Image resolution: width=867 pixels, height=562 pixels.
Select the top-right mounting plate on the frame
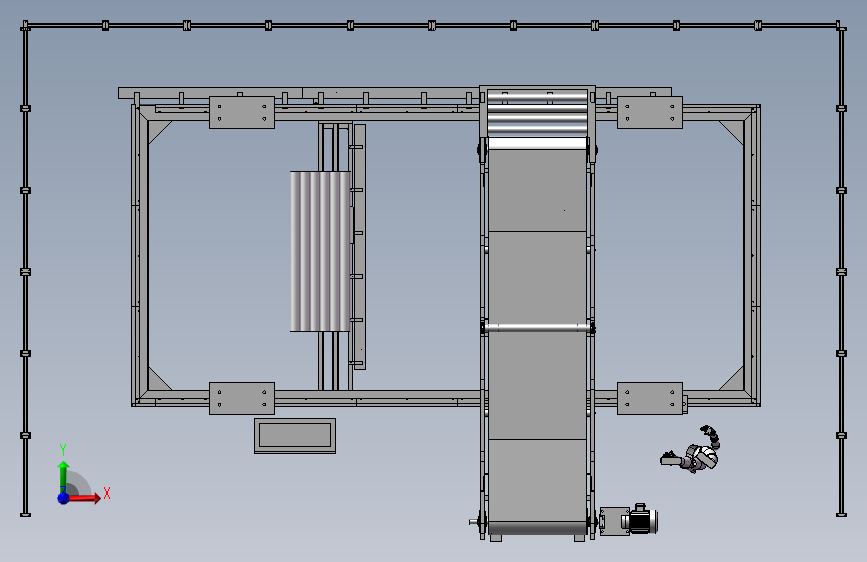(x=650, y=112)
